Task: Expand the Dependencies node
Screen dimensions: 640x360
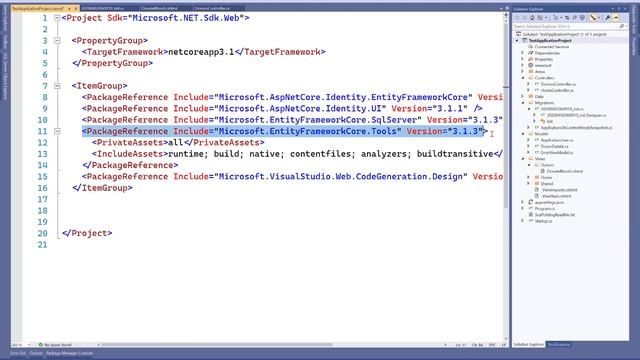Action: pyautogui.click(x=523, y=53)
